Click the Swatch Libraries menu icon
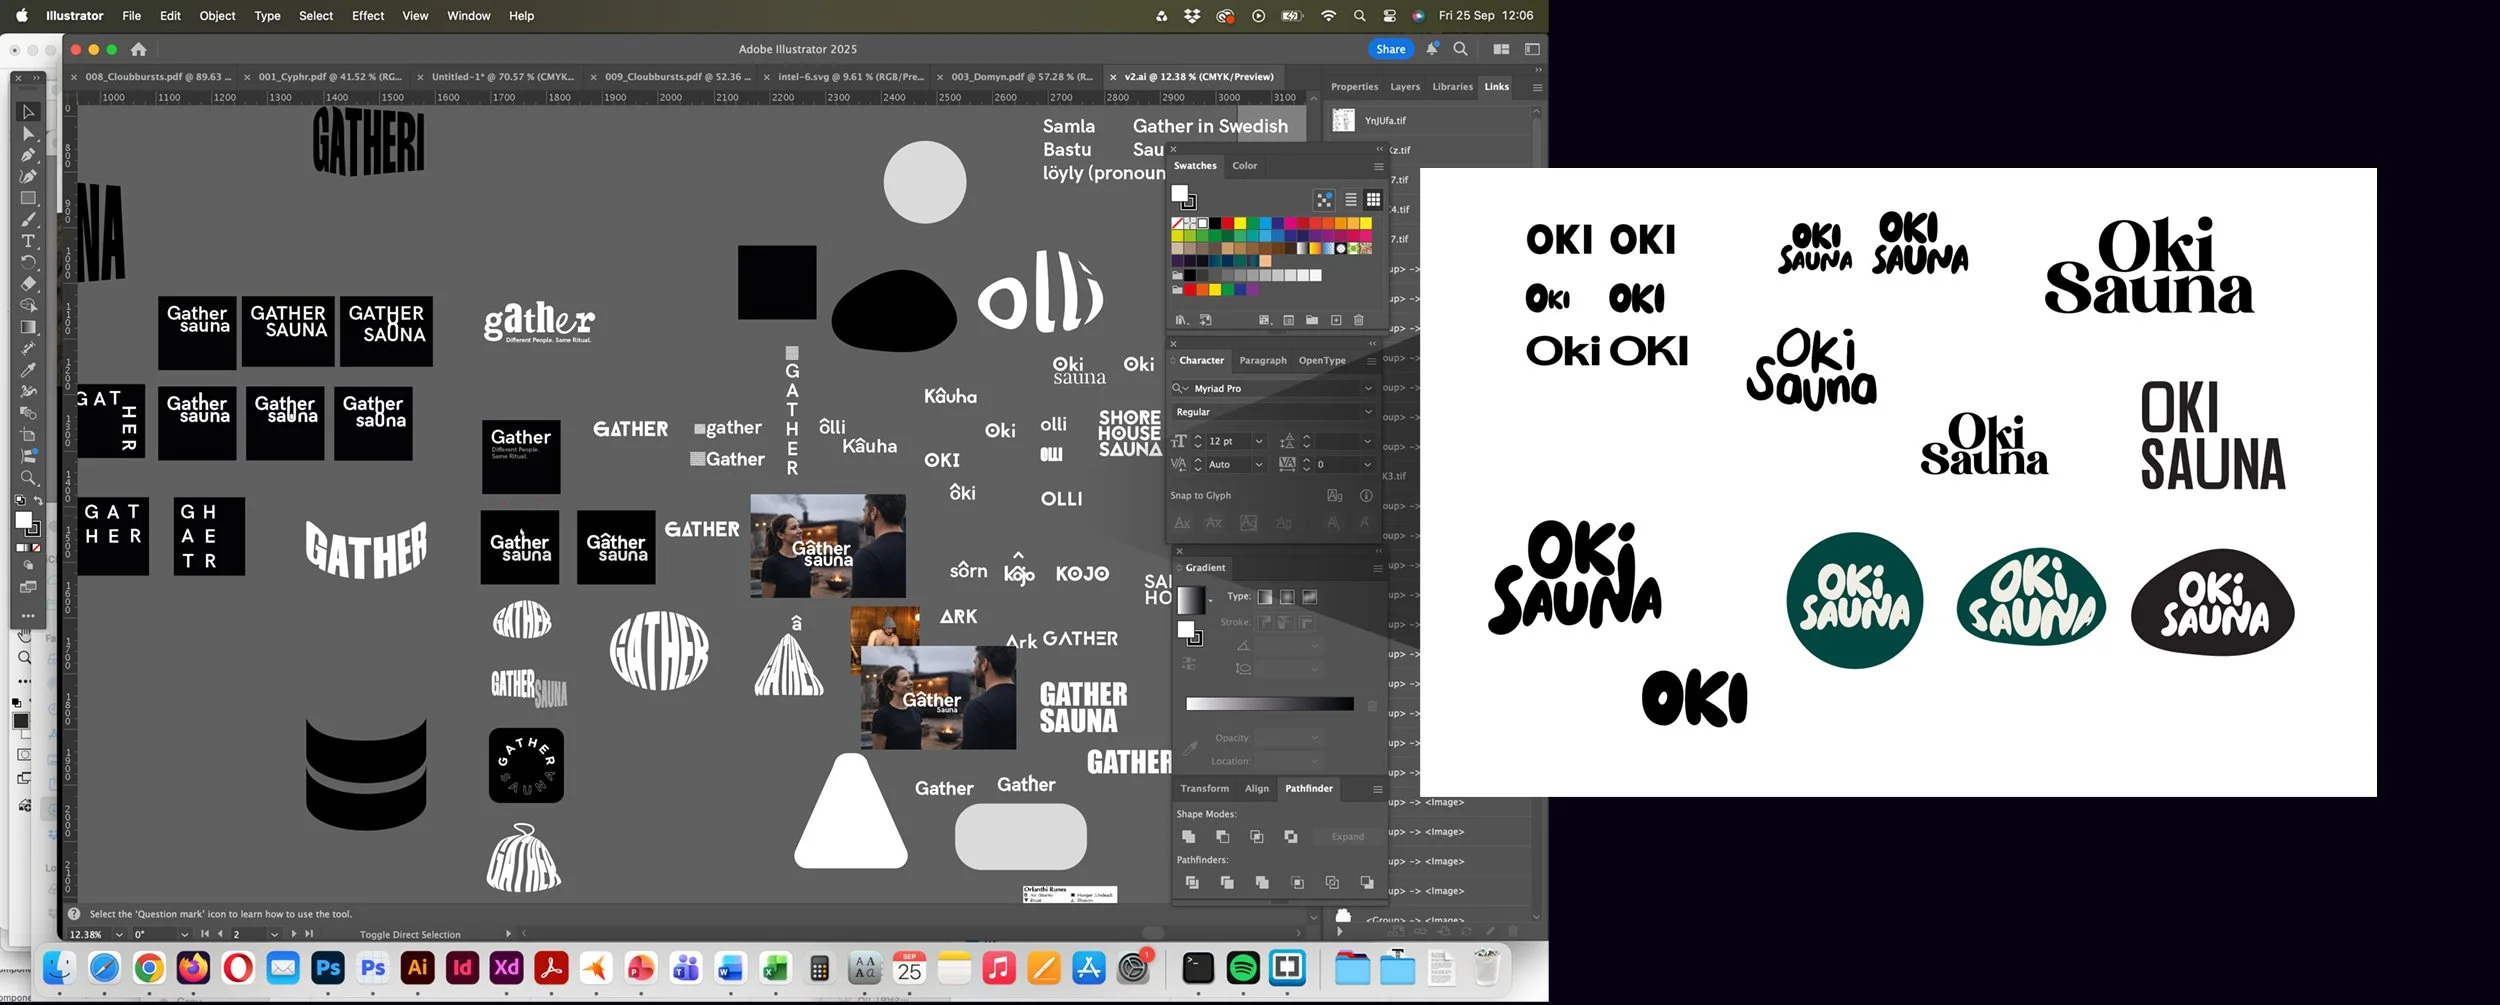Viewport: 2500px width, 1005px height. (1181, 320)
